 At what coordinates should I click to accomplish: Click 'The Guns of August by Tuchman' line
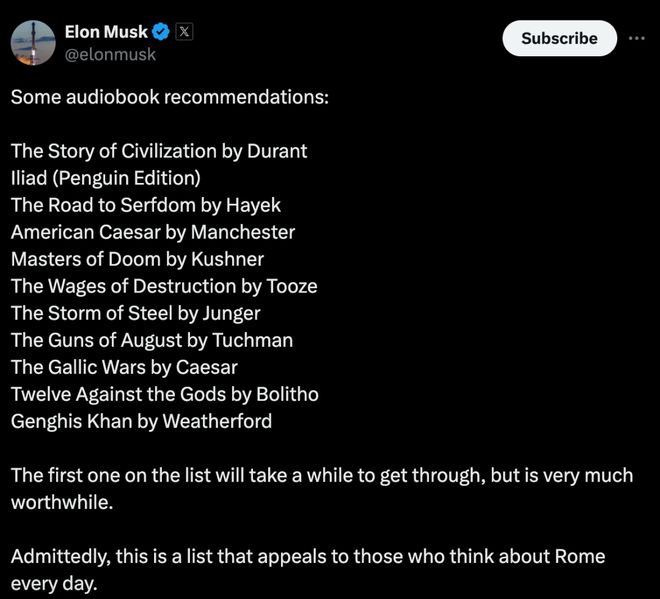152,341
